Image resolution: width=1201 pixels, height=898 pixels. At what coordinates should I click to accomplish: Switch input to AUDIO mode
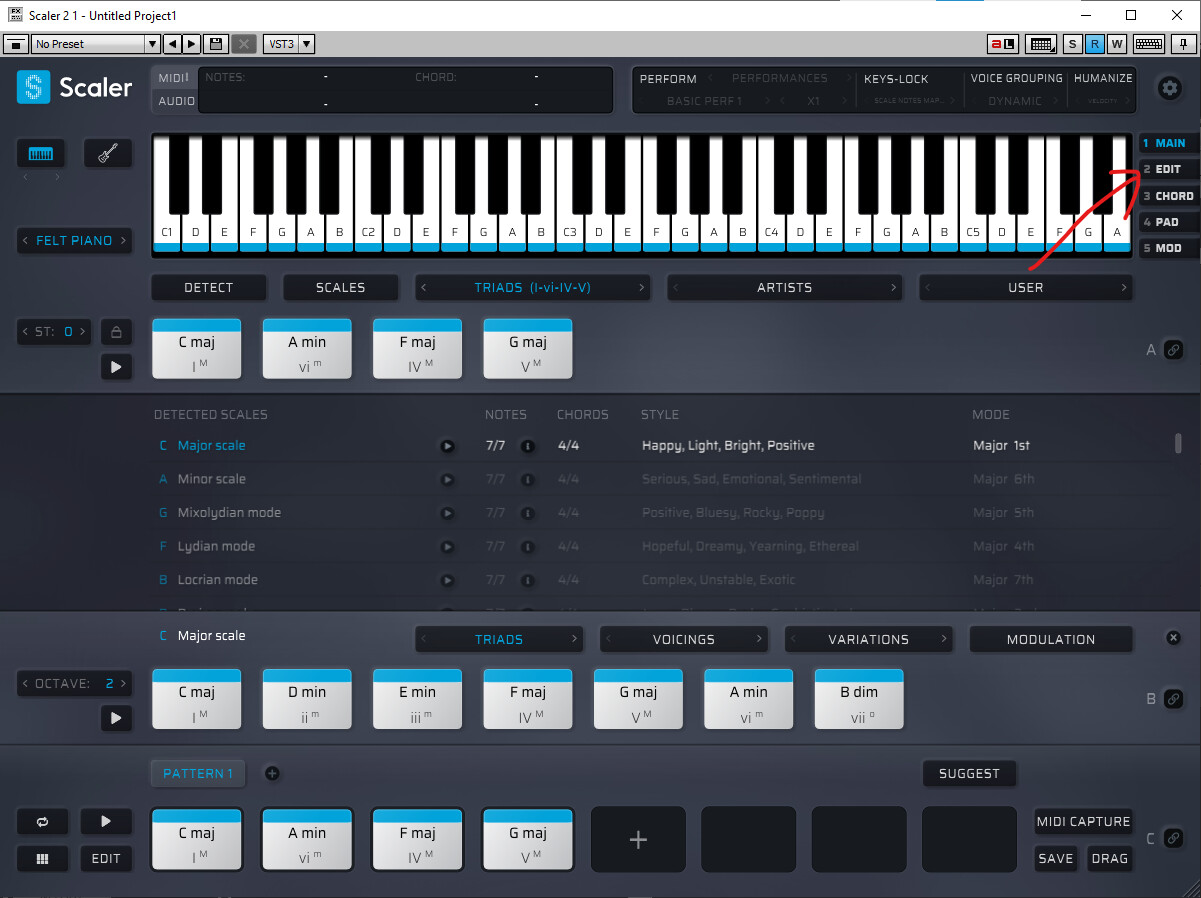point(176,101)
